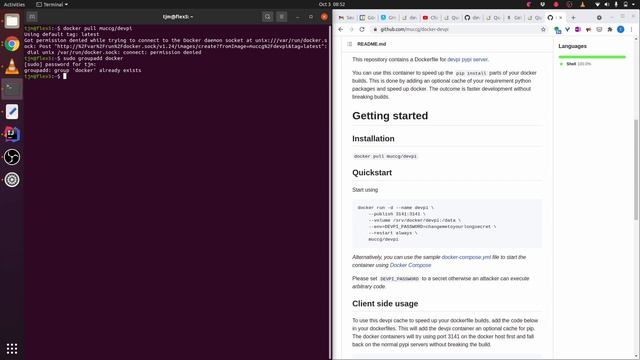Reload the GitHub page in Chrome

pos(362,29)
